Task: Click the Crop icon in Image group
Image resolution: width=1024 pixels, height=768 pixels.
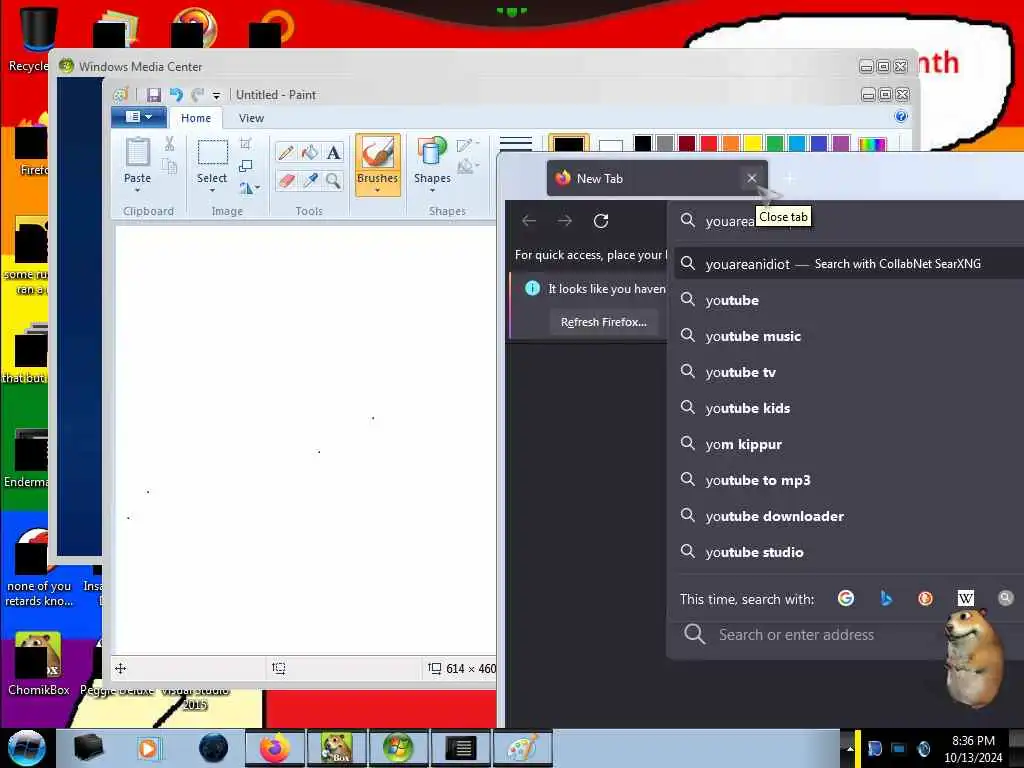Action: click(246, 144)
